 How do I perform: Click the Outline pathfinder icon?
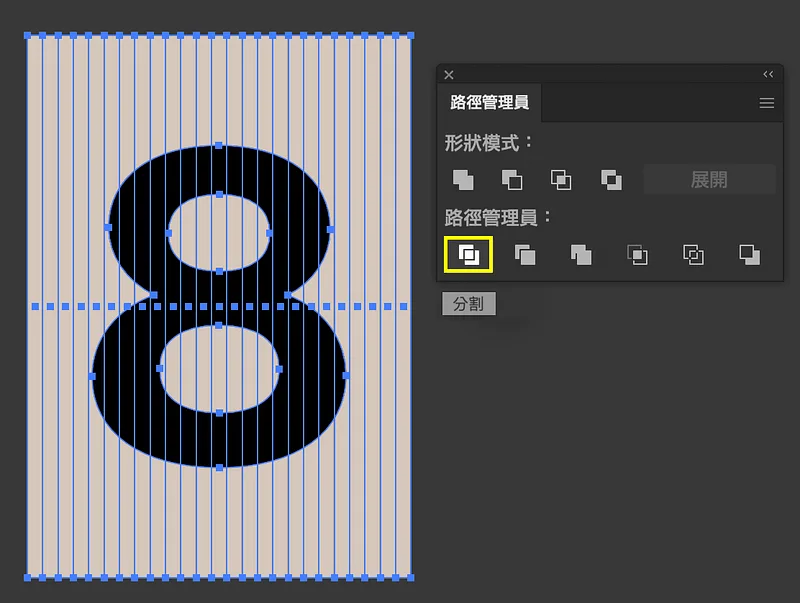(x=693, y=255)
